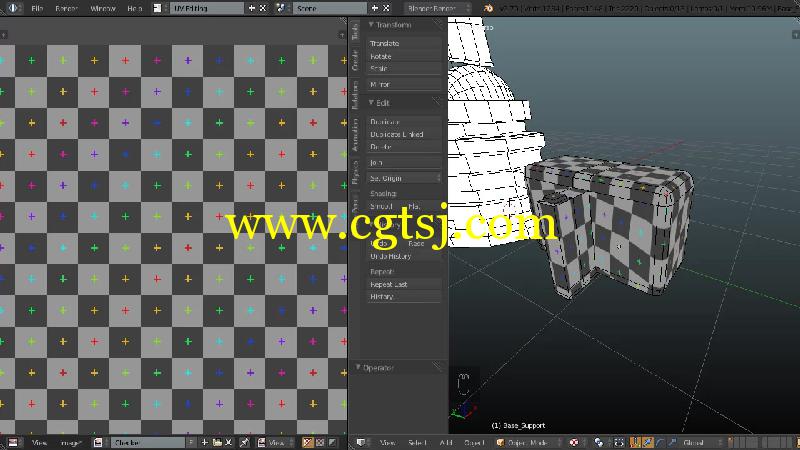Open the pivot point selector icon
The height and width of the screenshot is (450, 800).
(x=598, y=442)
